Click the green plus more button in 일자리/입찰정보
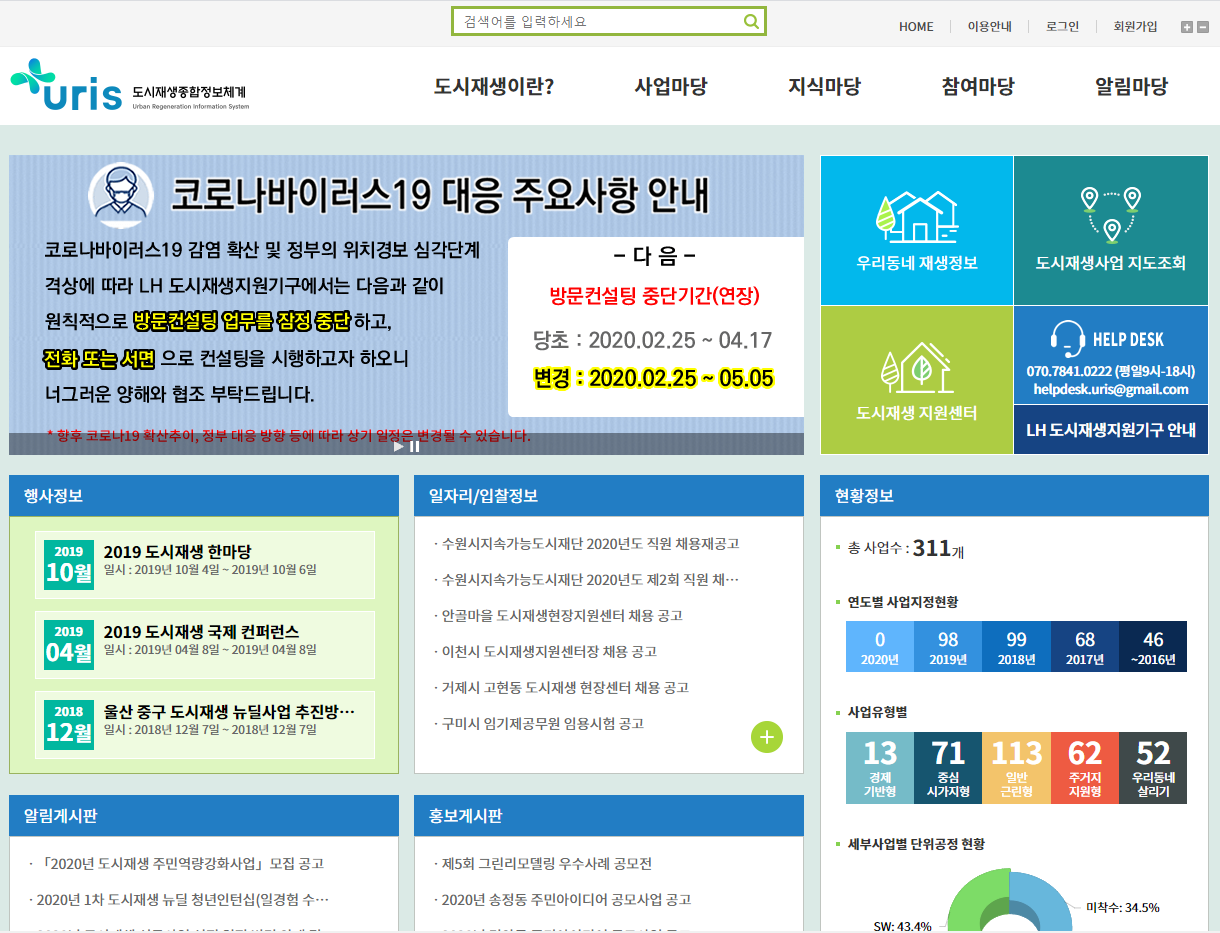1220x933 pixels. 767,738
